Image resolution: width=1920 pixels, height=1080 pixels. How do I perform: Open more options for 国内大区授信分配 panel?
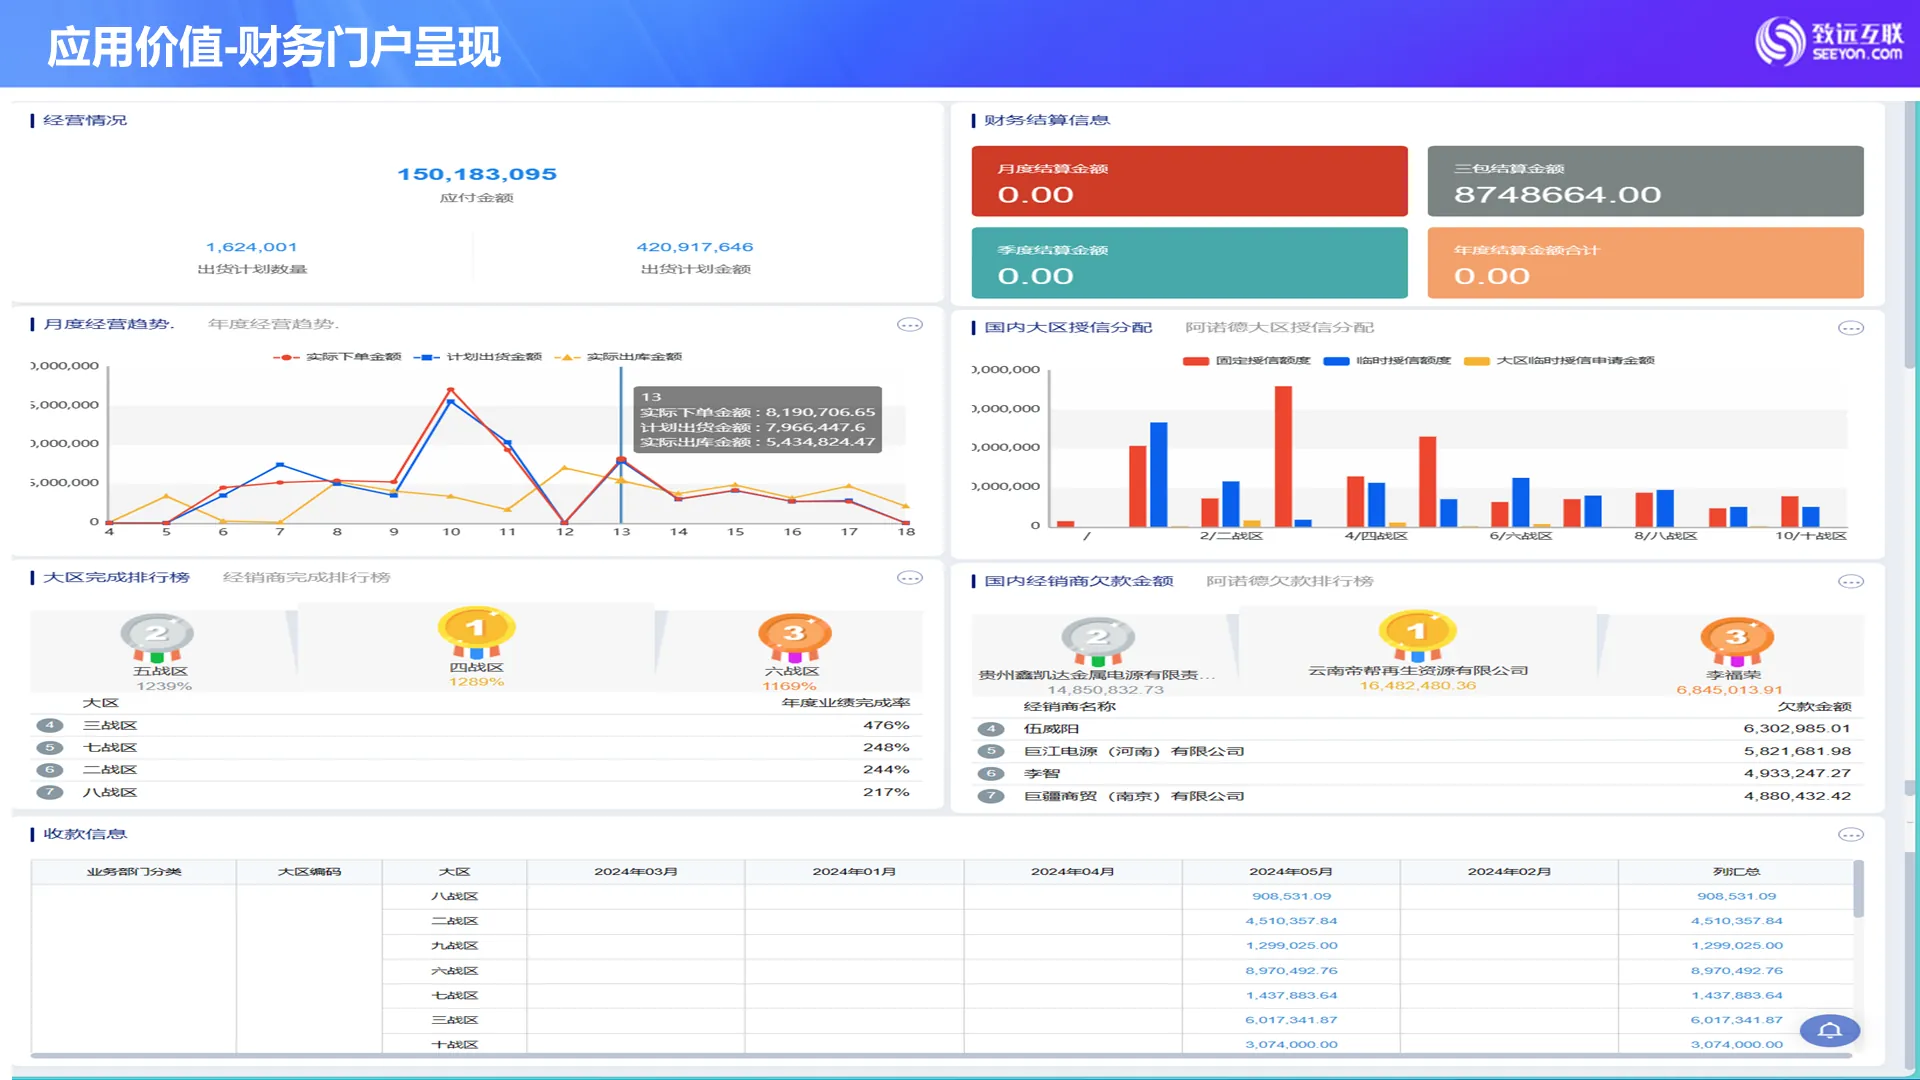coord(1851,328)
